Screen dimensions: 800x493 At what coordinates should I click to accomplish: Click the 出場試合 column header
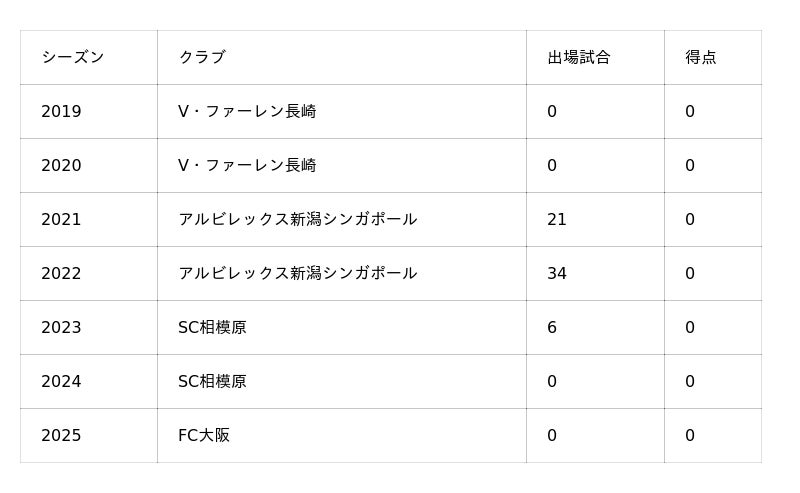[x=578, y=58]
